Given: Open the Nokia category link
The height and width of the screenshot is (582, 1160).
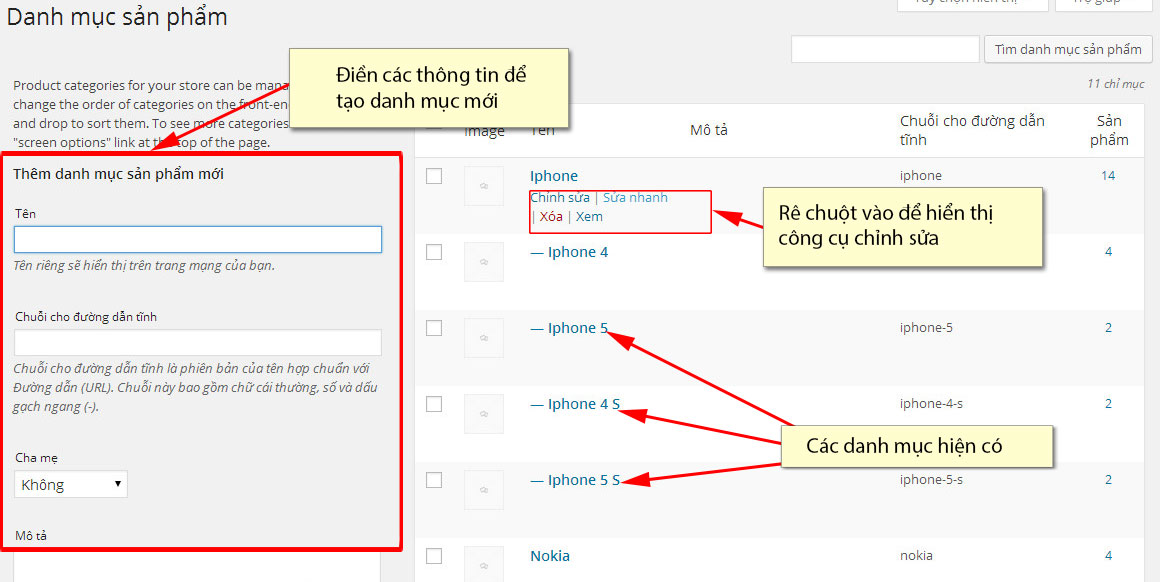Looking at the screenshot, I should tap(550, 556).
